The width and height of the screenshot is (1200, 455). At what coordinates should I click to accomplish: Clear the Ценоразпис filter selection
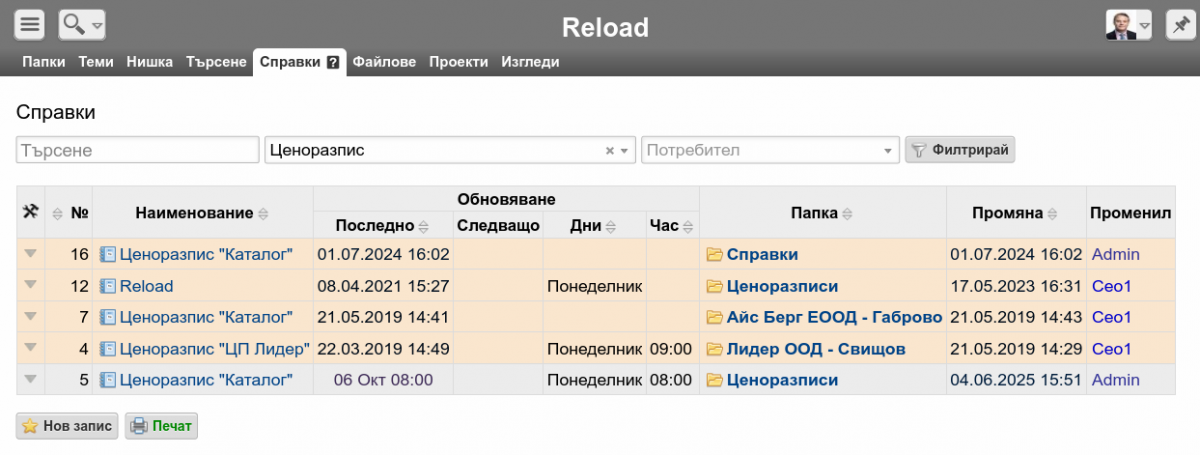609,151
